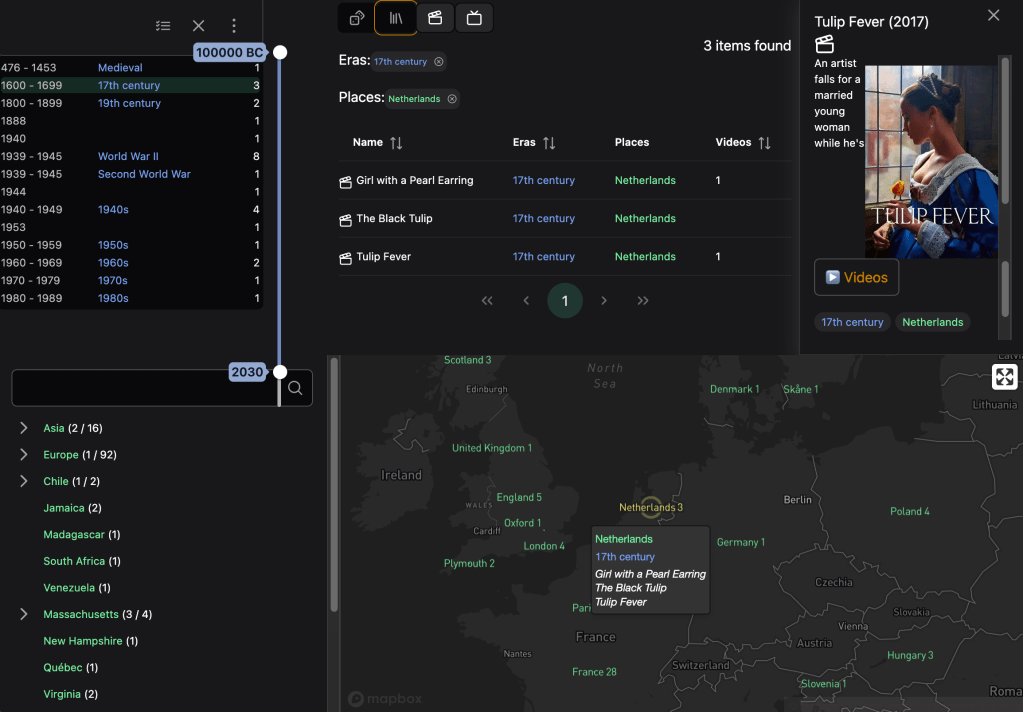Remove the Netherlands place filter
The width and height of the screenshot is (1023, 712).
tap(452, 99)
